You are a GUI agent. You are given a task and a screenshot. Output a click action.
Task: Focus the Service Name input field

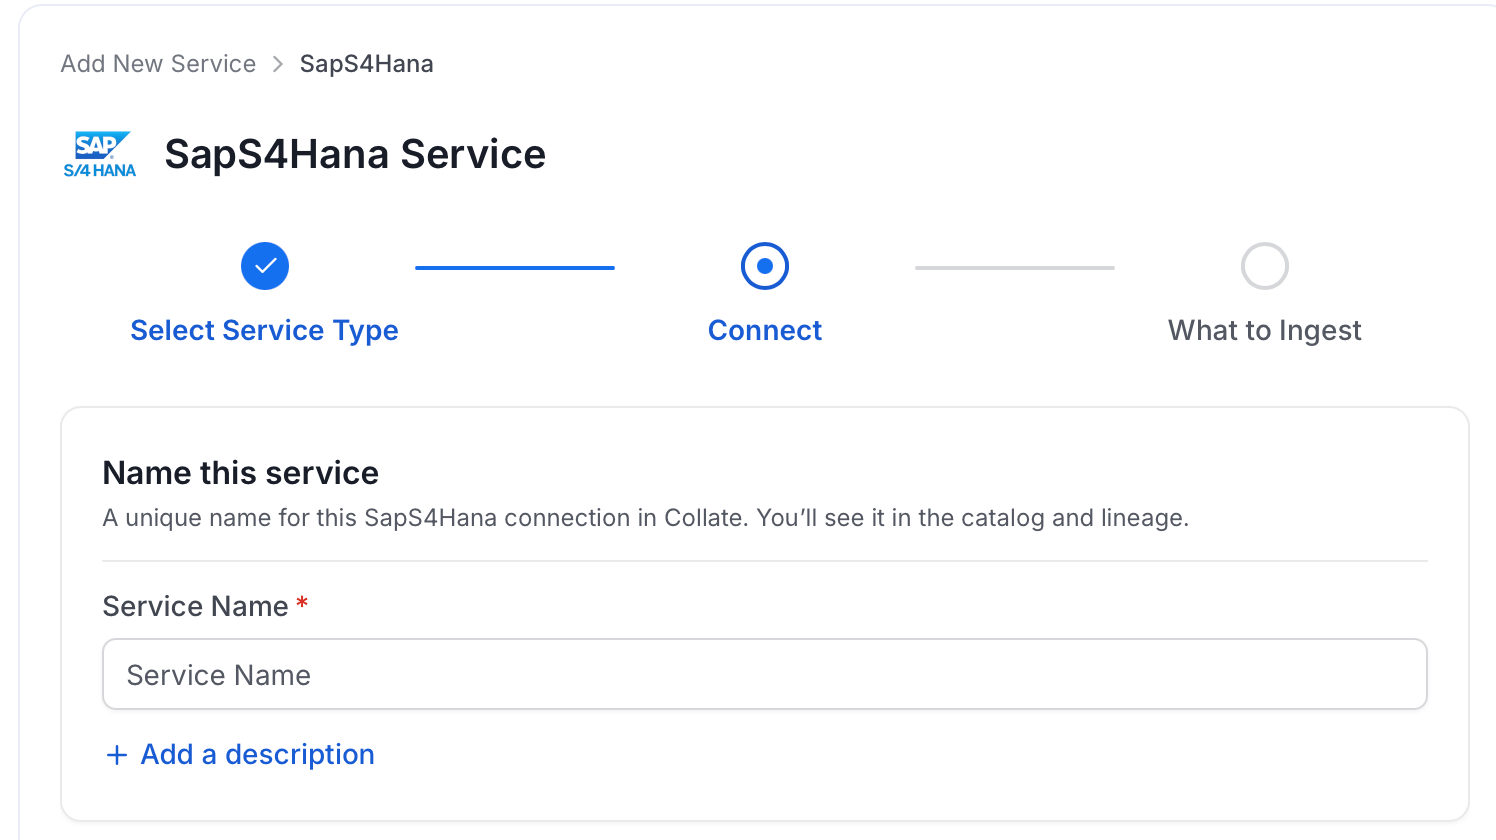point(765,675)
